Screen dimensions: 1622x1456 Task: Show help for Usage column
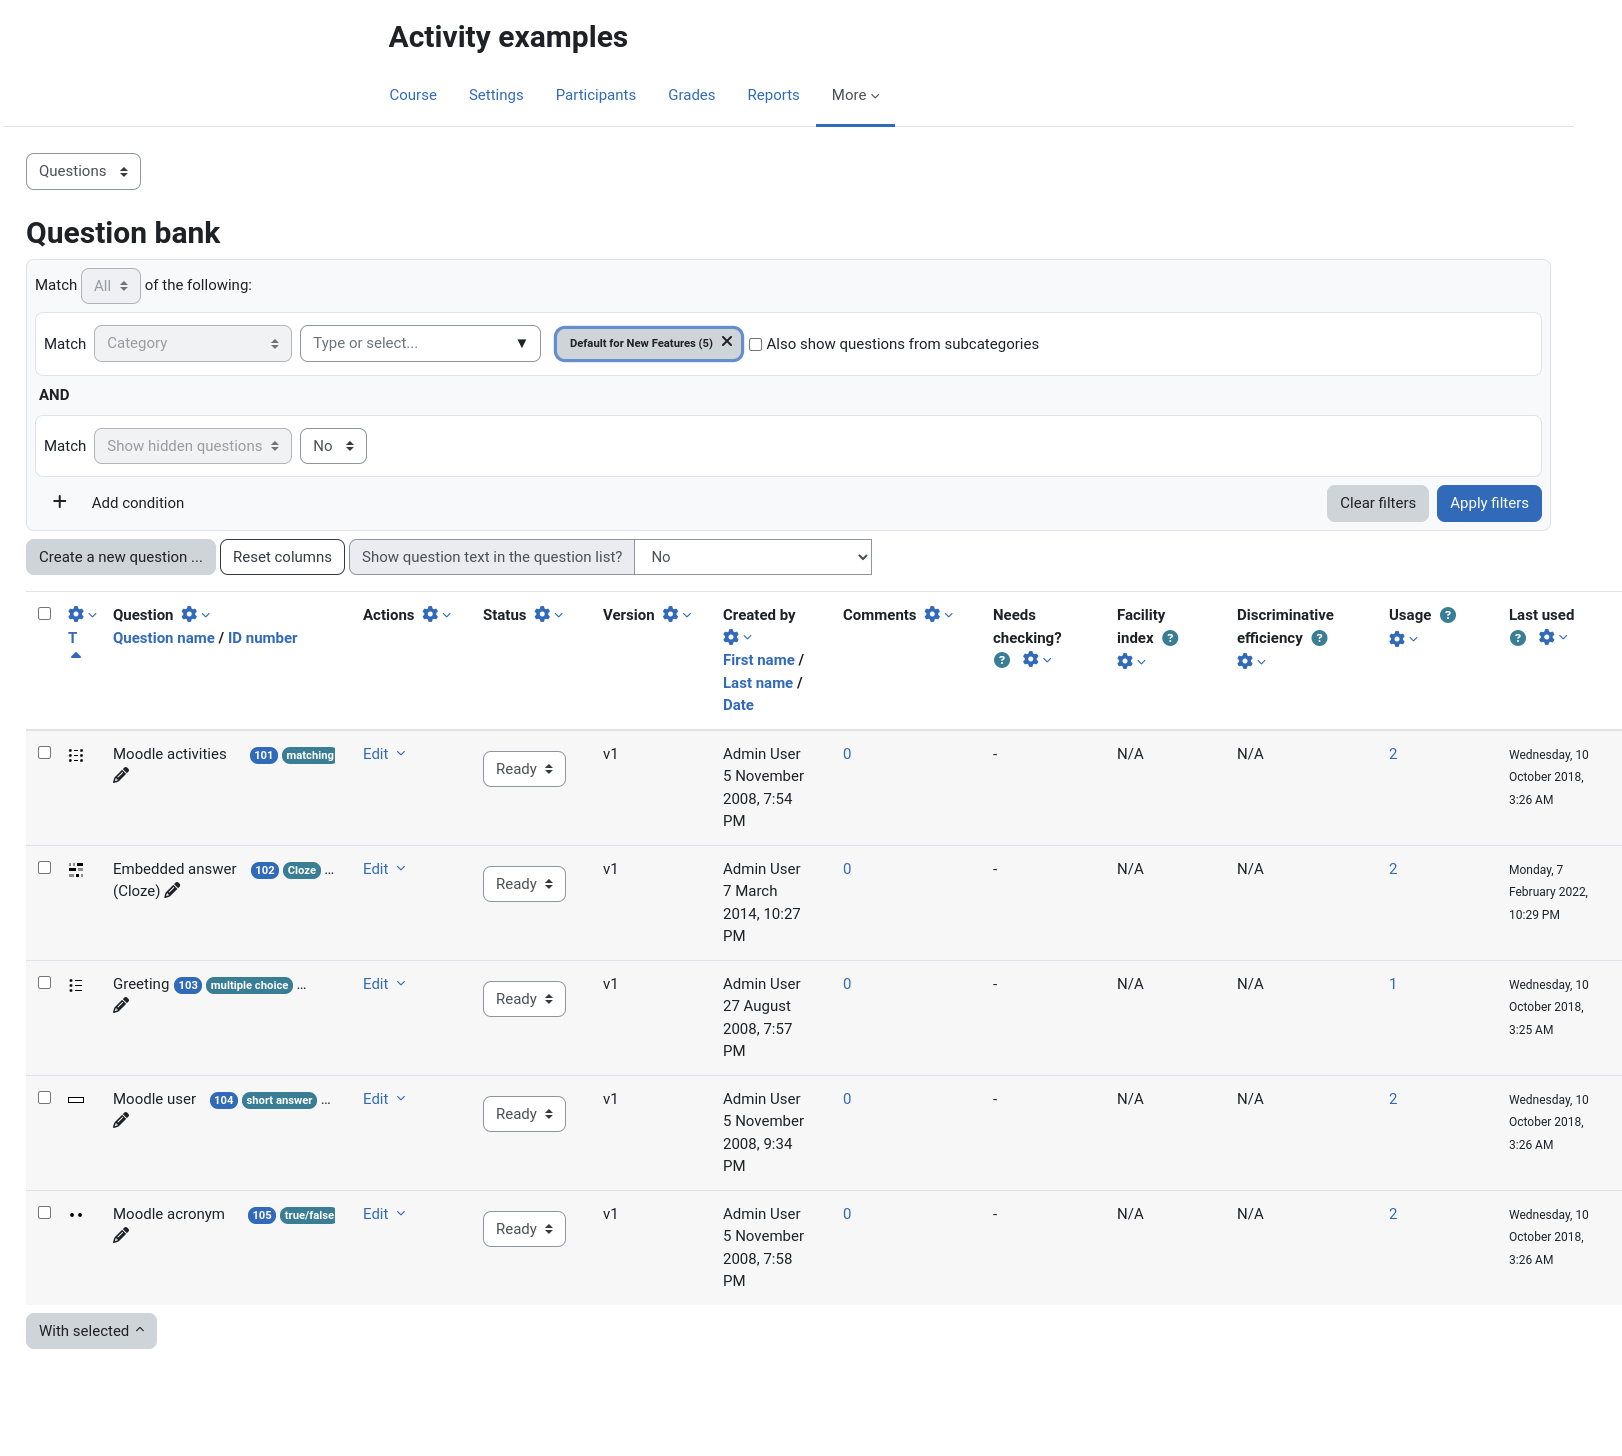1448,615
